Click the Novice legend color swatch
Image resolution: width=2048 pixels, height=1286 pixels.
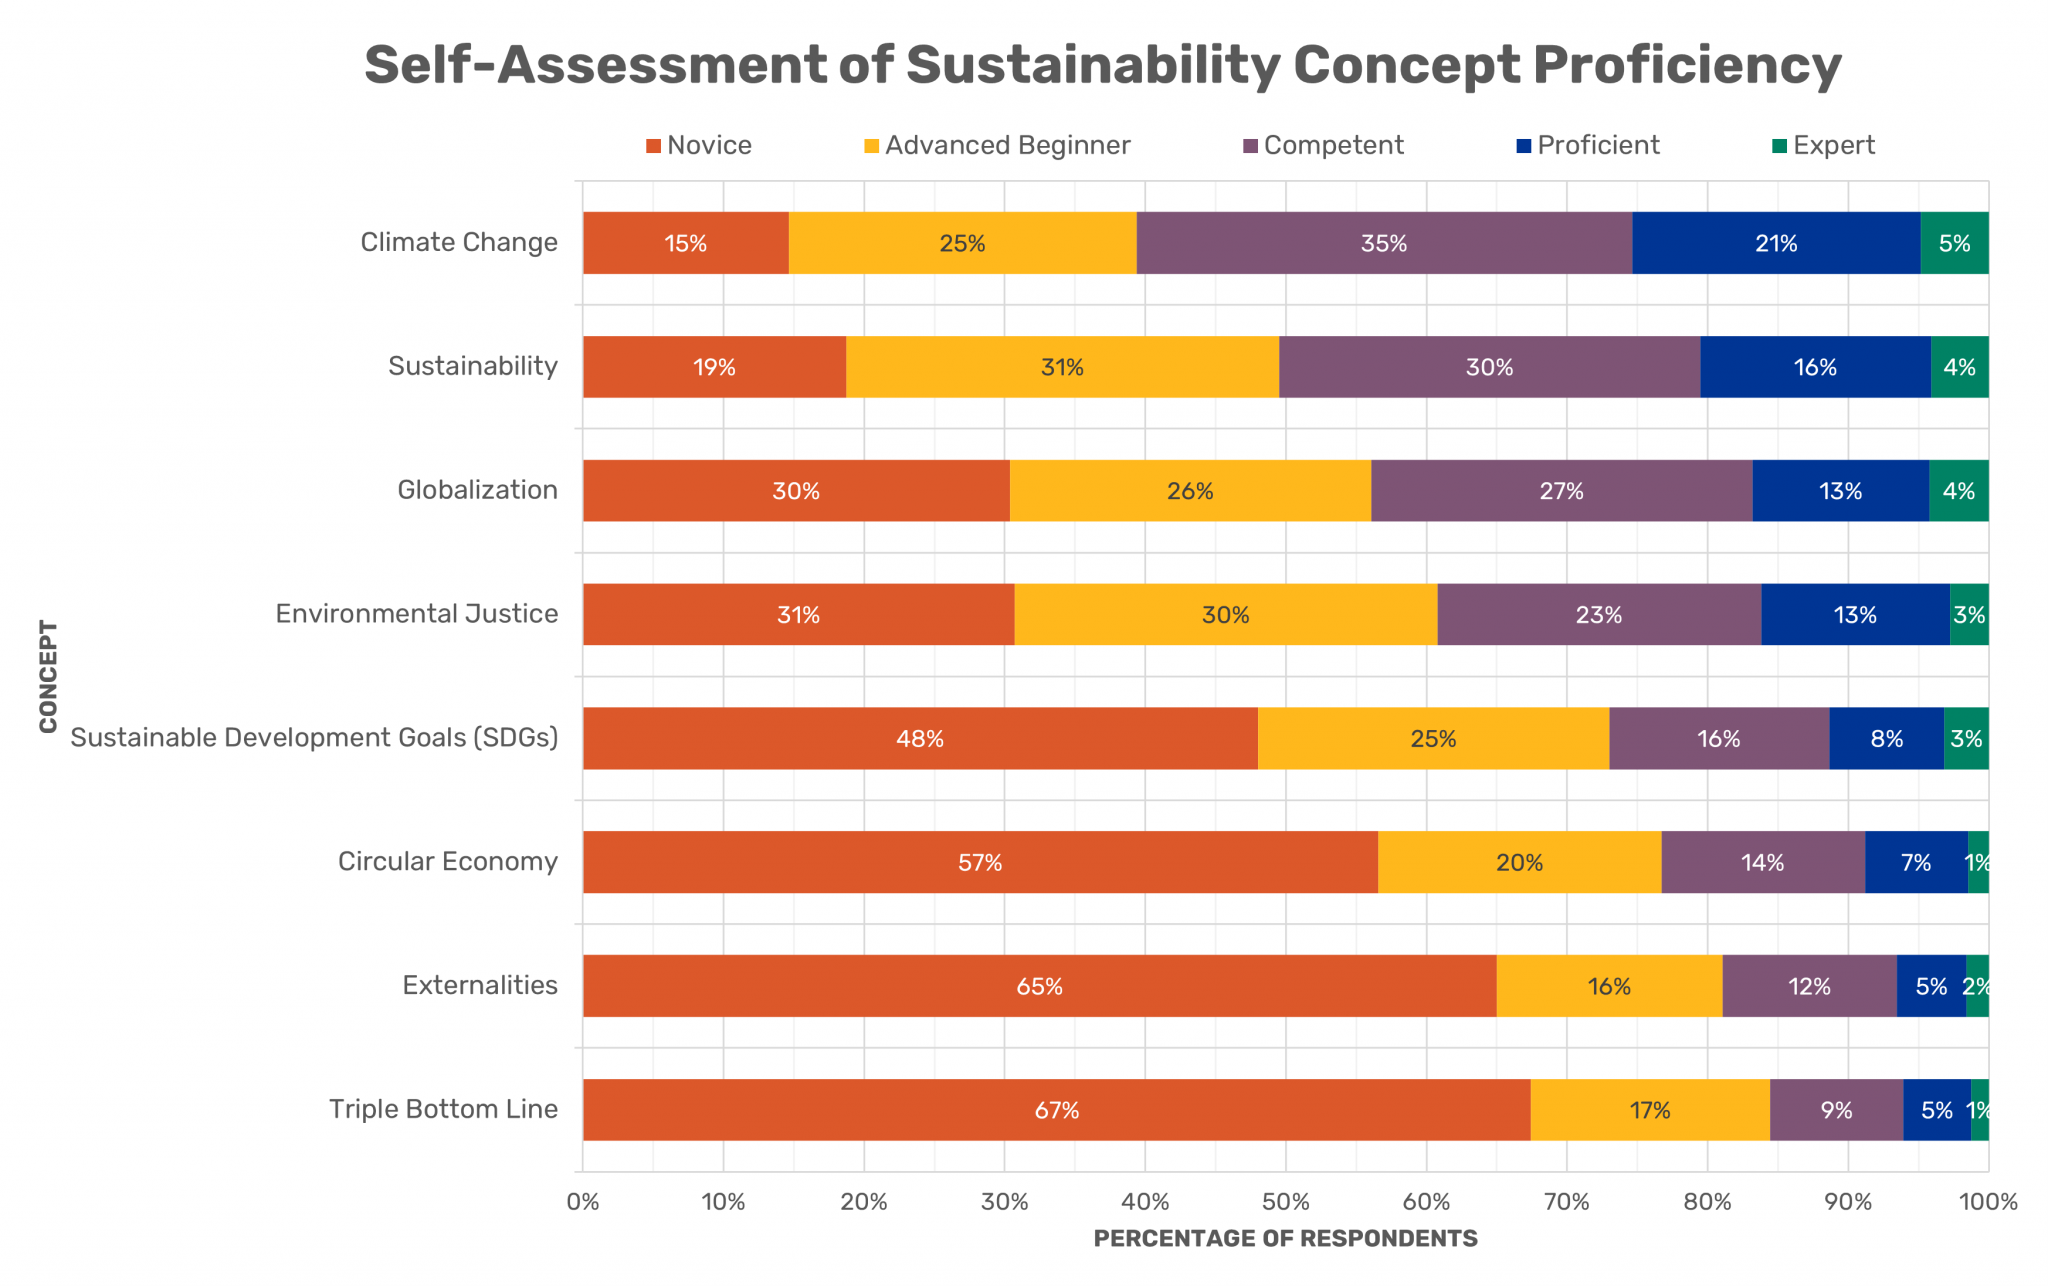click(653, 146)
